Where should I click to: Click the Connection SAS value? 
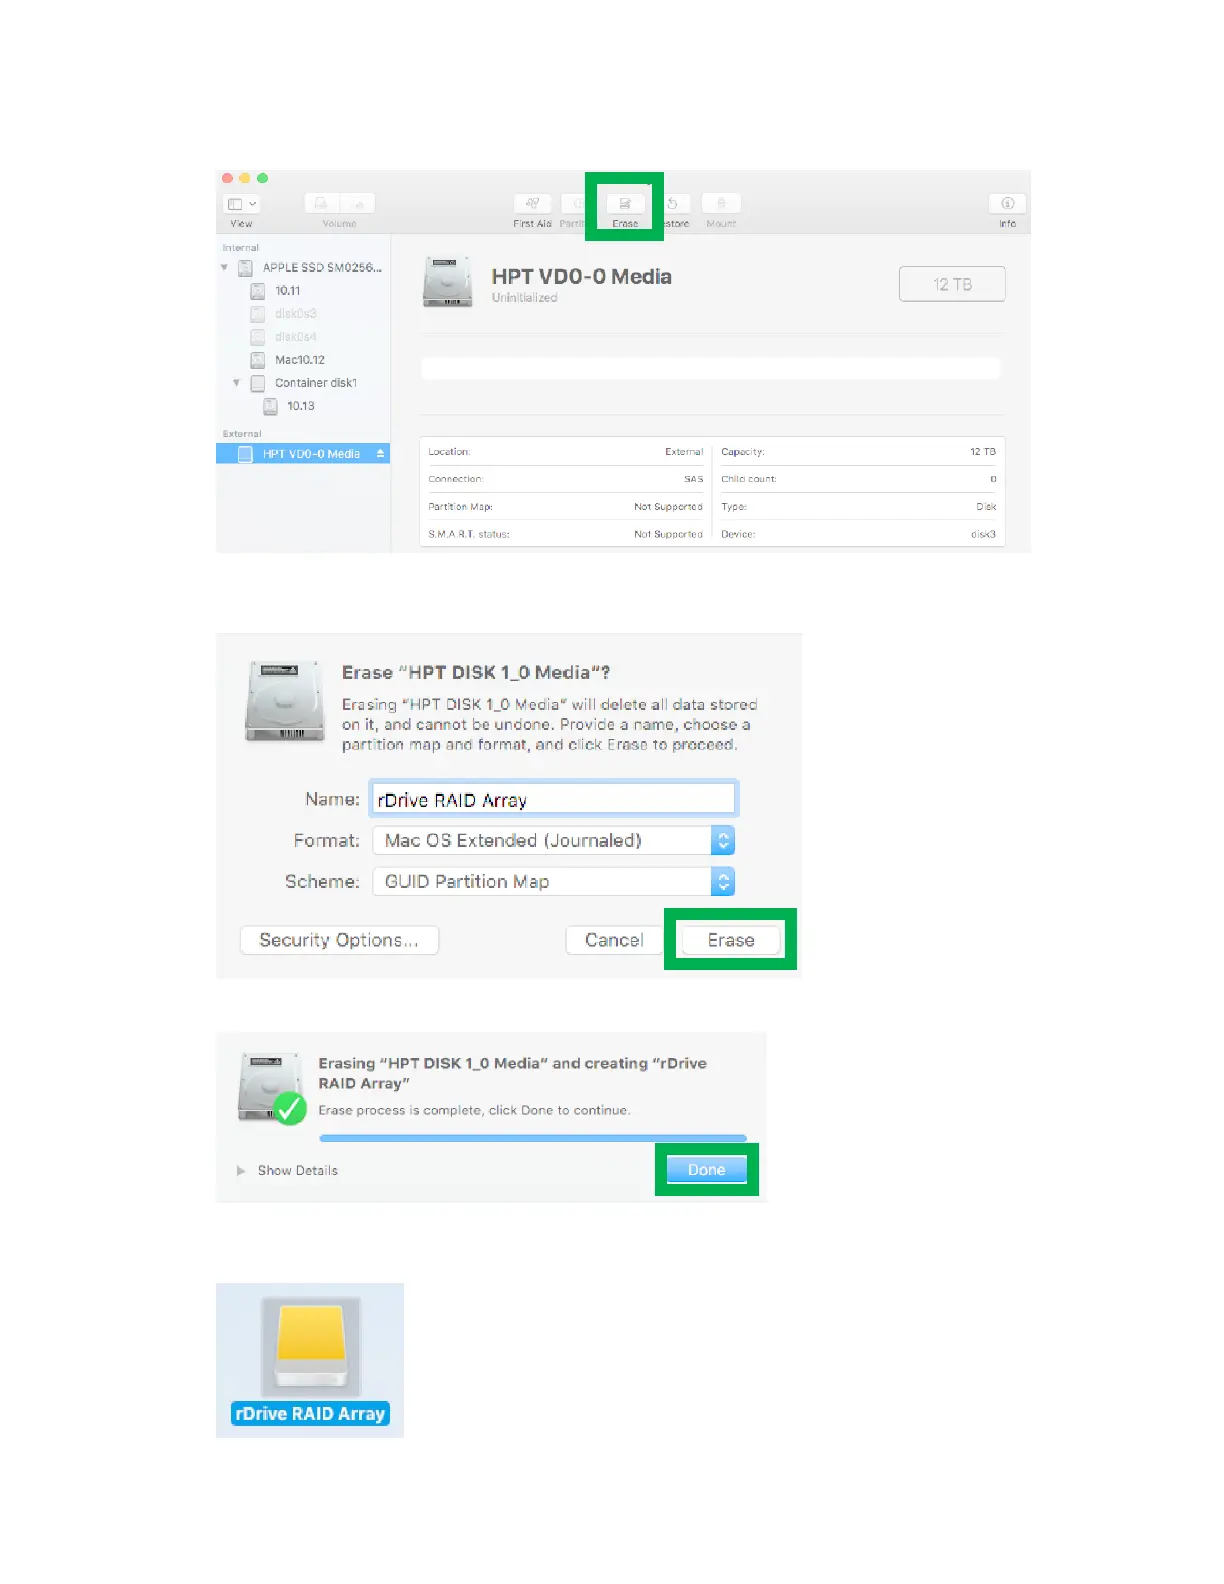pyautogui.click(x=693, y=479)
